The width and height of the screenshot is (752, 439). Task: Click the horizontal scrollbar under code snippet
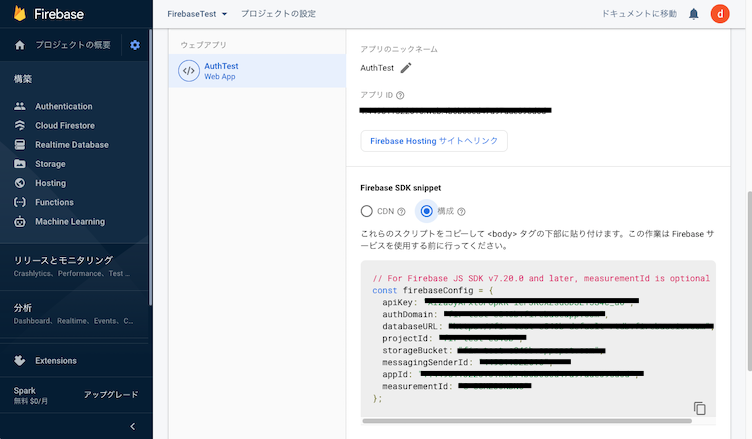pos(527,421)
